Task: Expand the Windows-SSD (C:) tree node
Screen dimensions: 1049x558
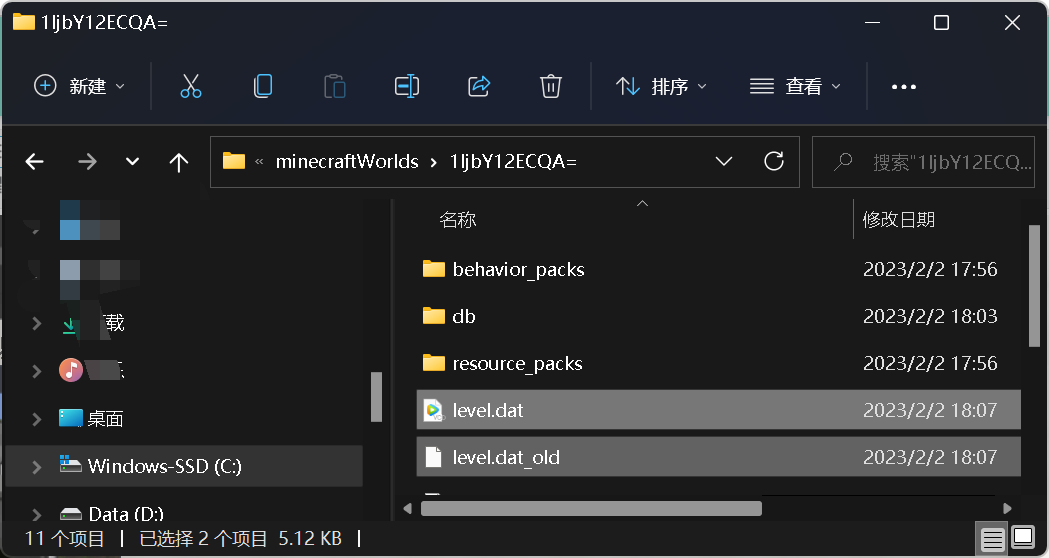Action: (x=37, y=466)
